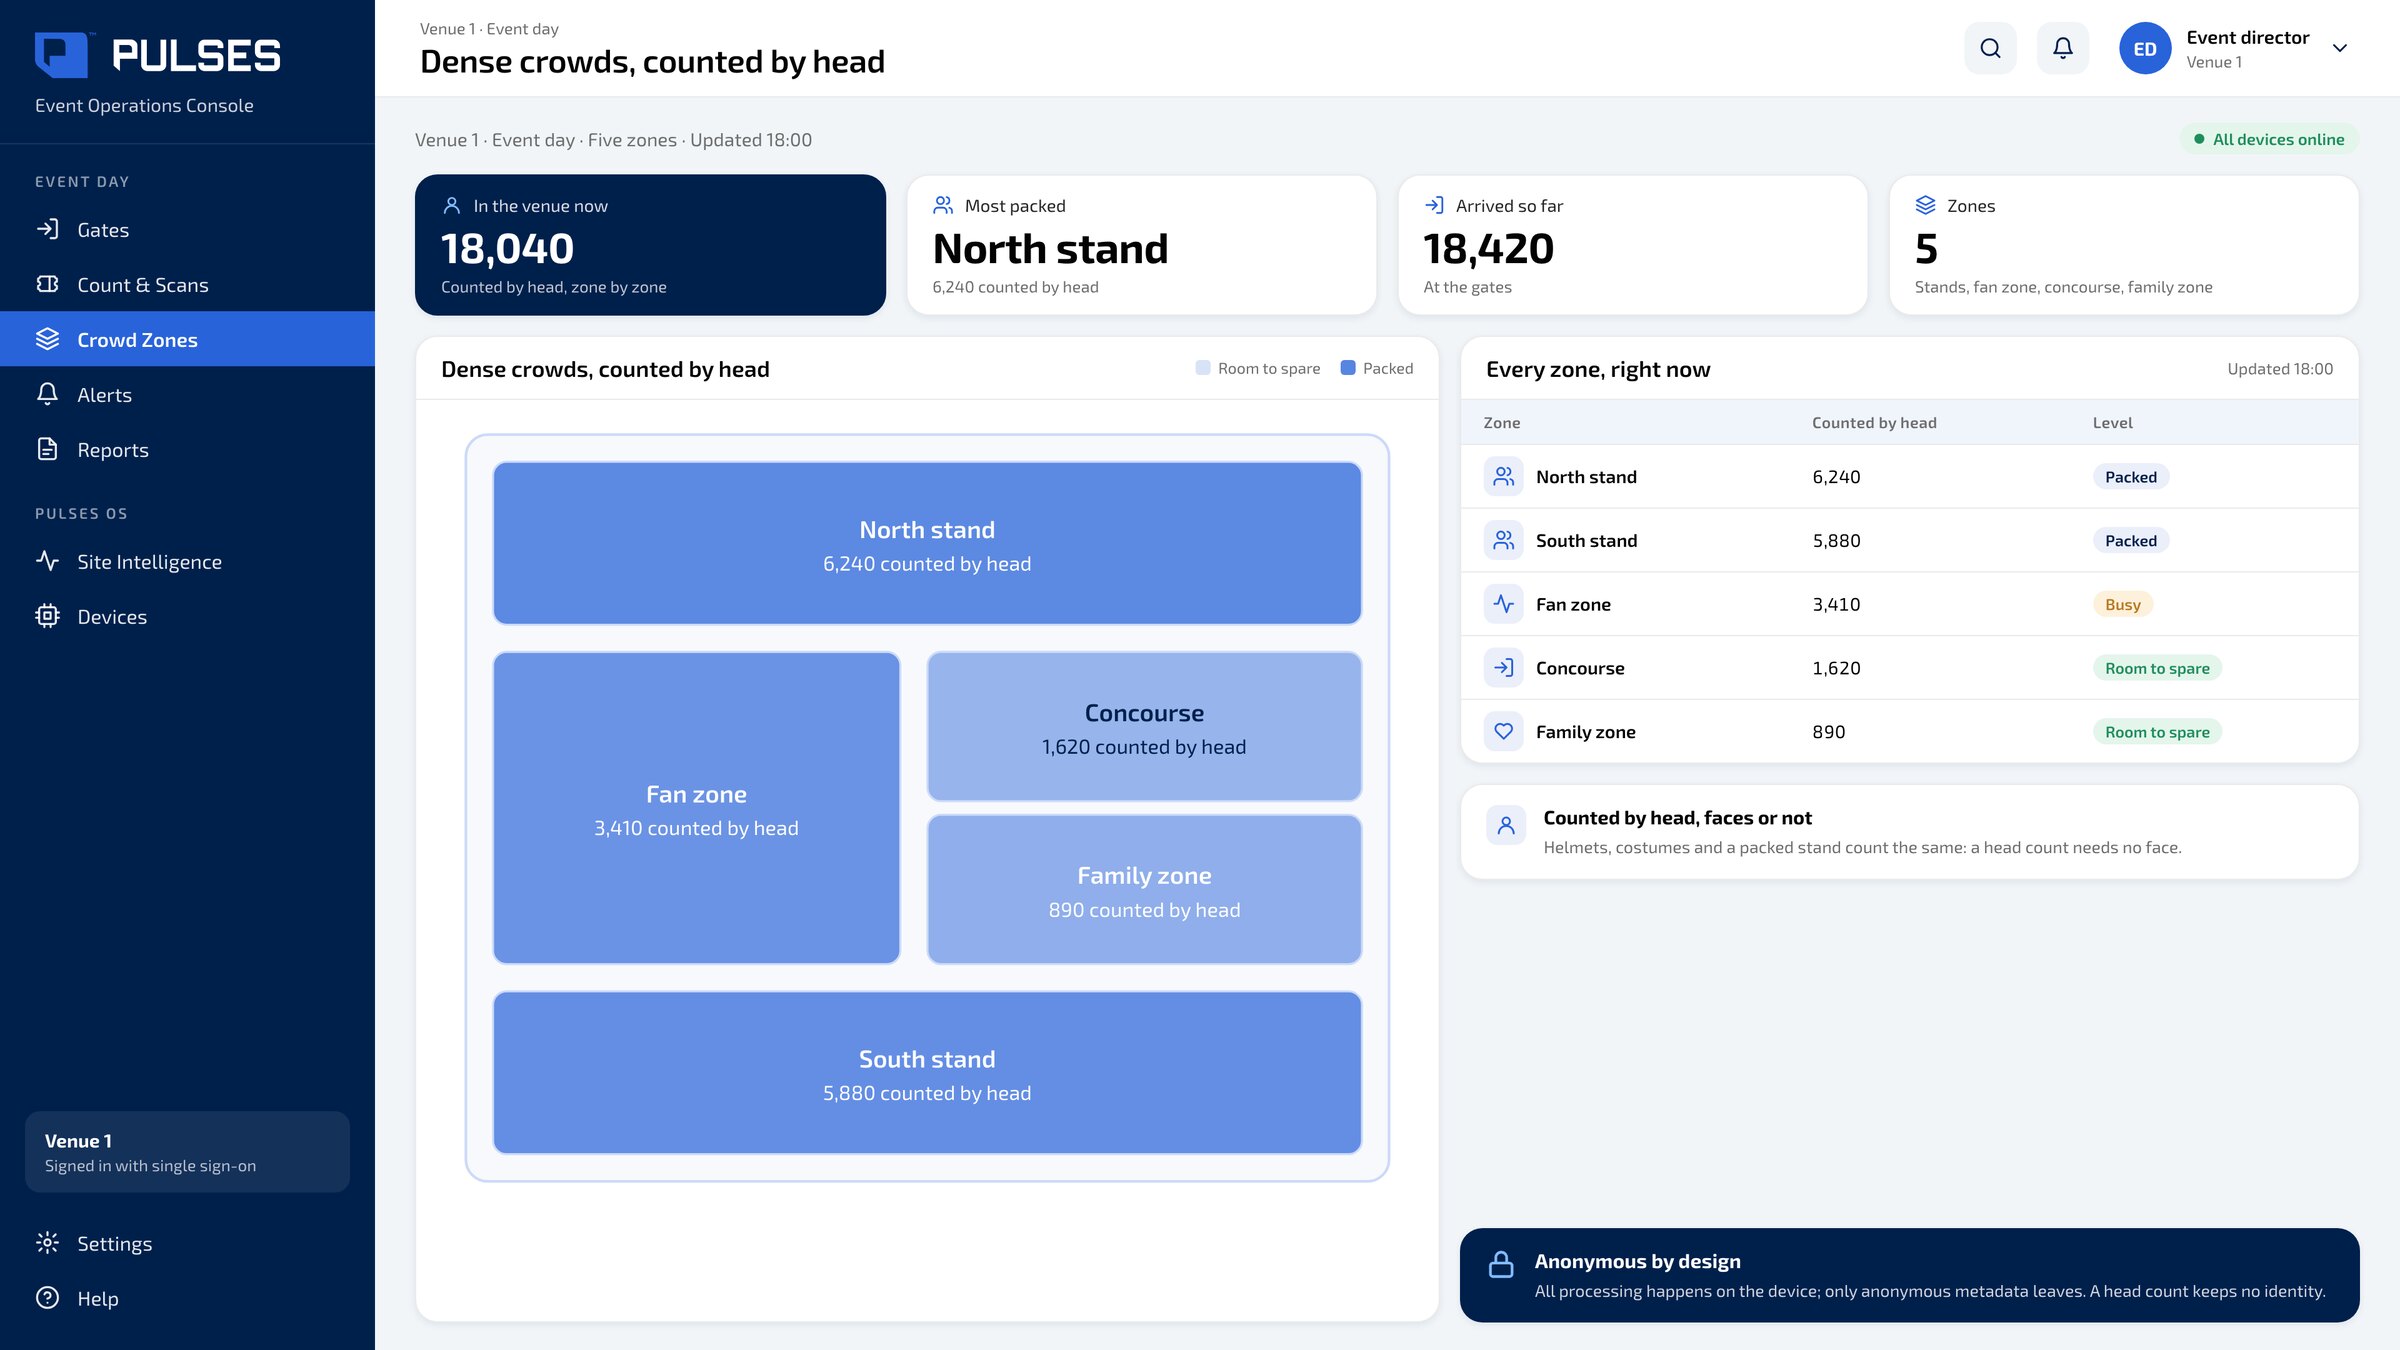Click the ED avatar circle
Image resolution: width=2400 pixels, height=1350 pixels.
(x=2144, y=48)
